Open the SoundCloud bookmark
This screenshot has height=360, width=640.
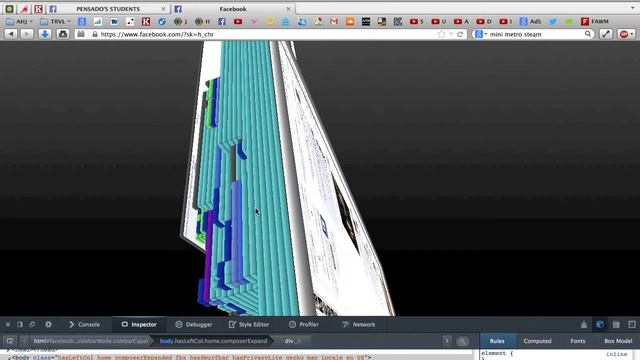coord(350,21)
